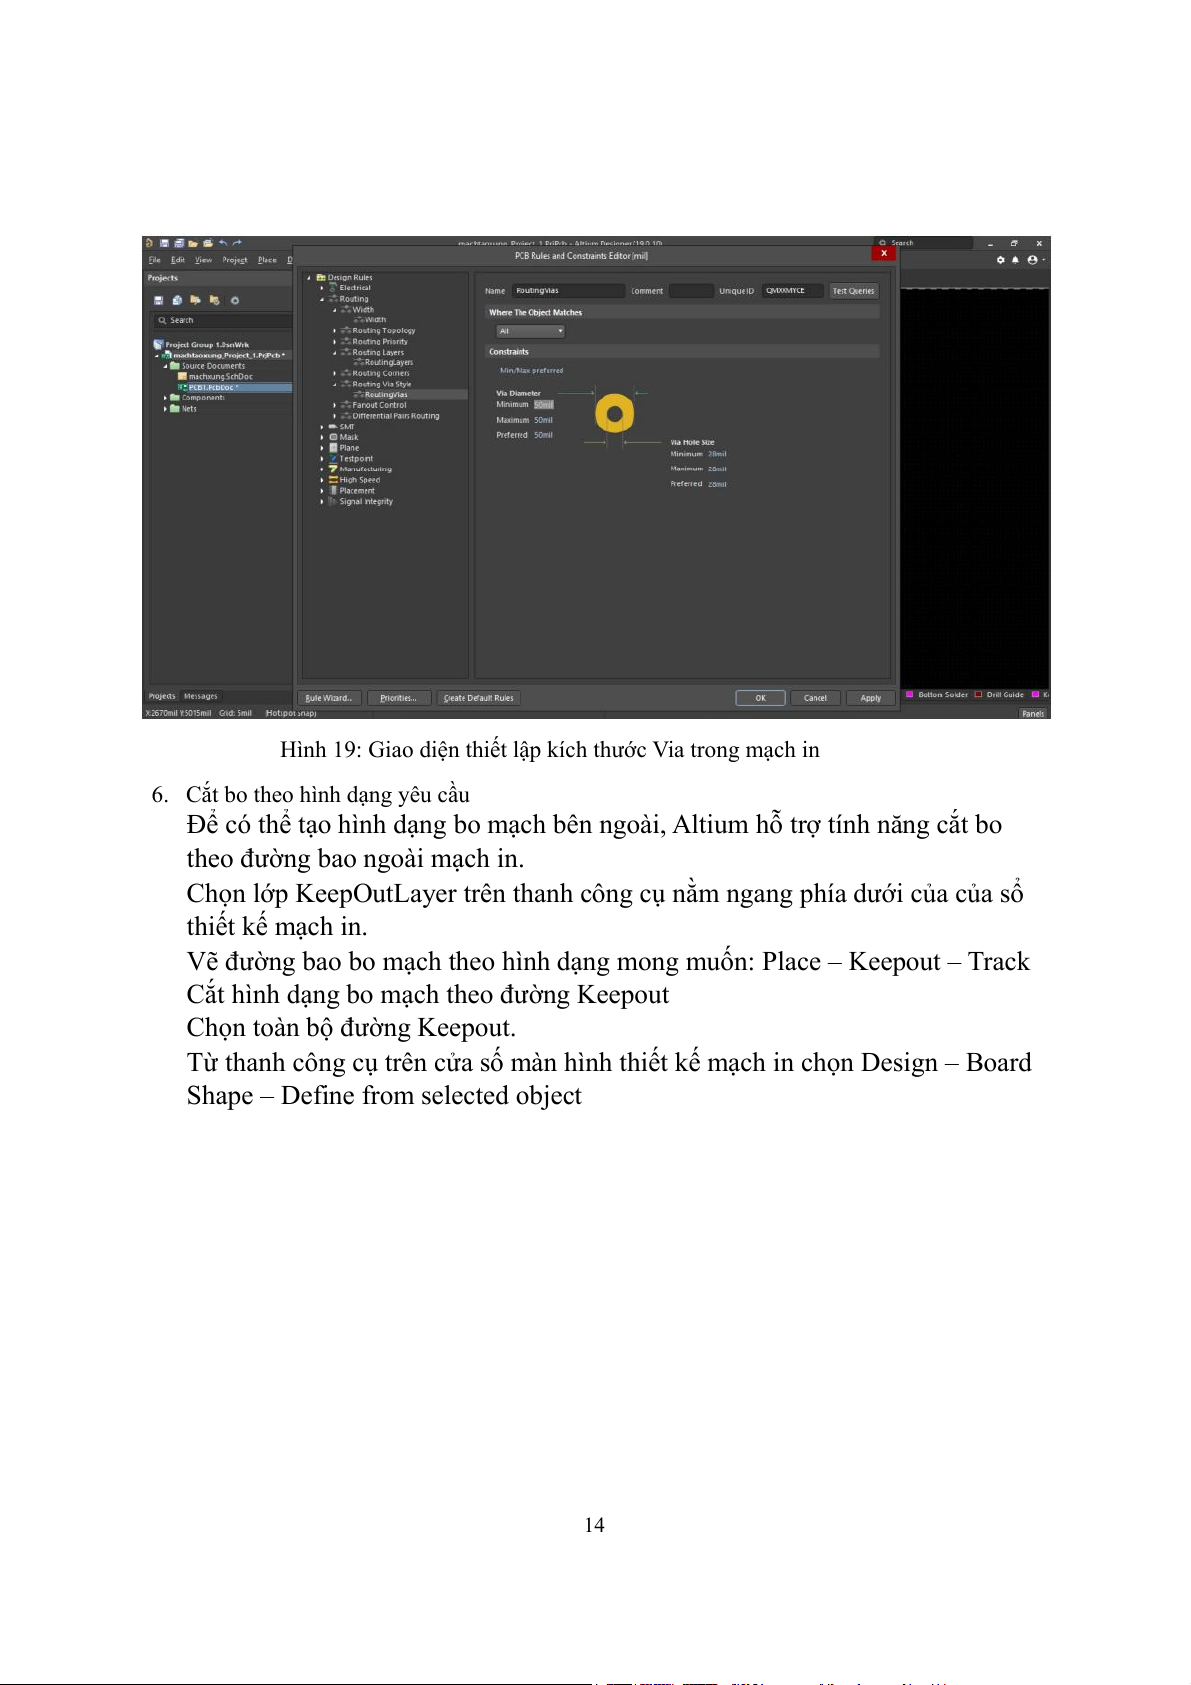1191x1685 pixels.
Task: Click the notifications bell icon
Action: point(1015,260)
